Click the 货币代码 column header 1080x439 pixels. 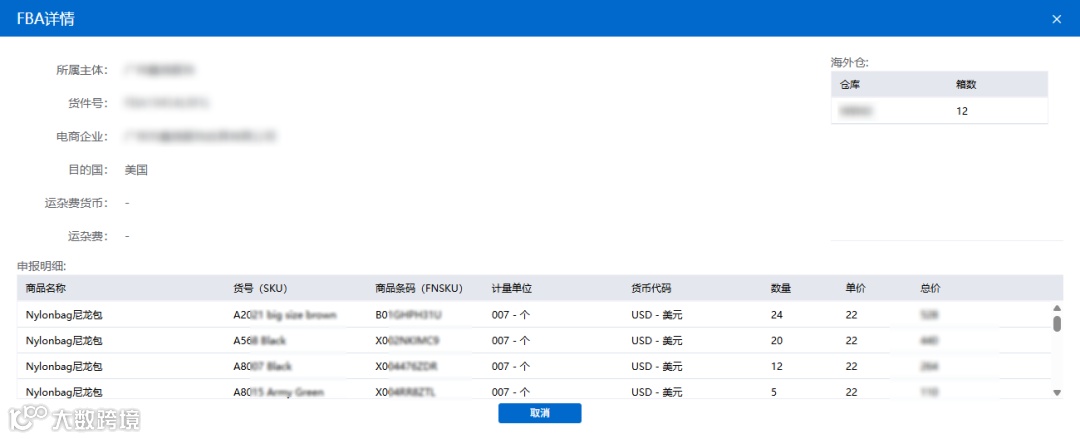tap(651, 288)
